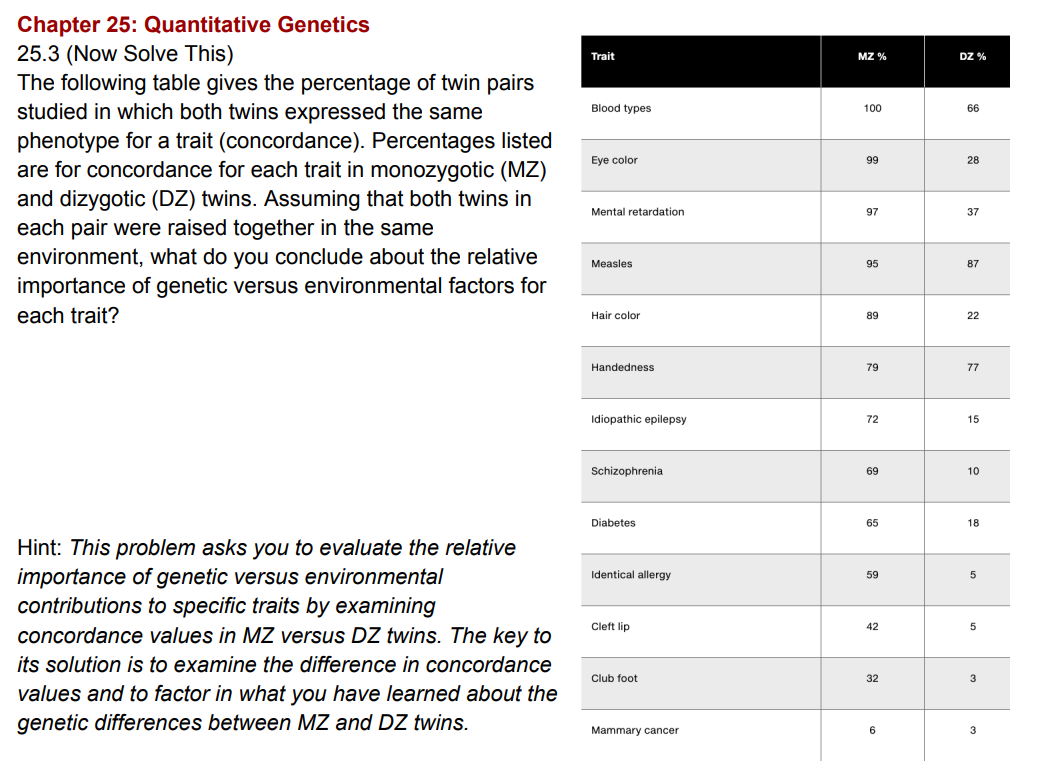The width and height of the screenshot is (1044, 772).
Task: Select the "Eye color" trait cell
Action: (614, 160)
